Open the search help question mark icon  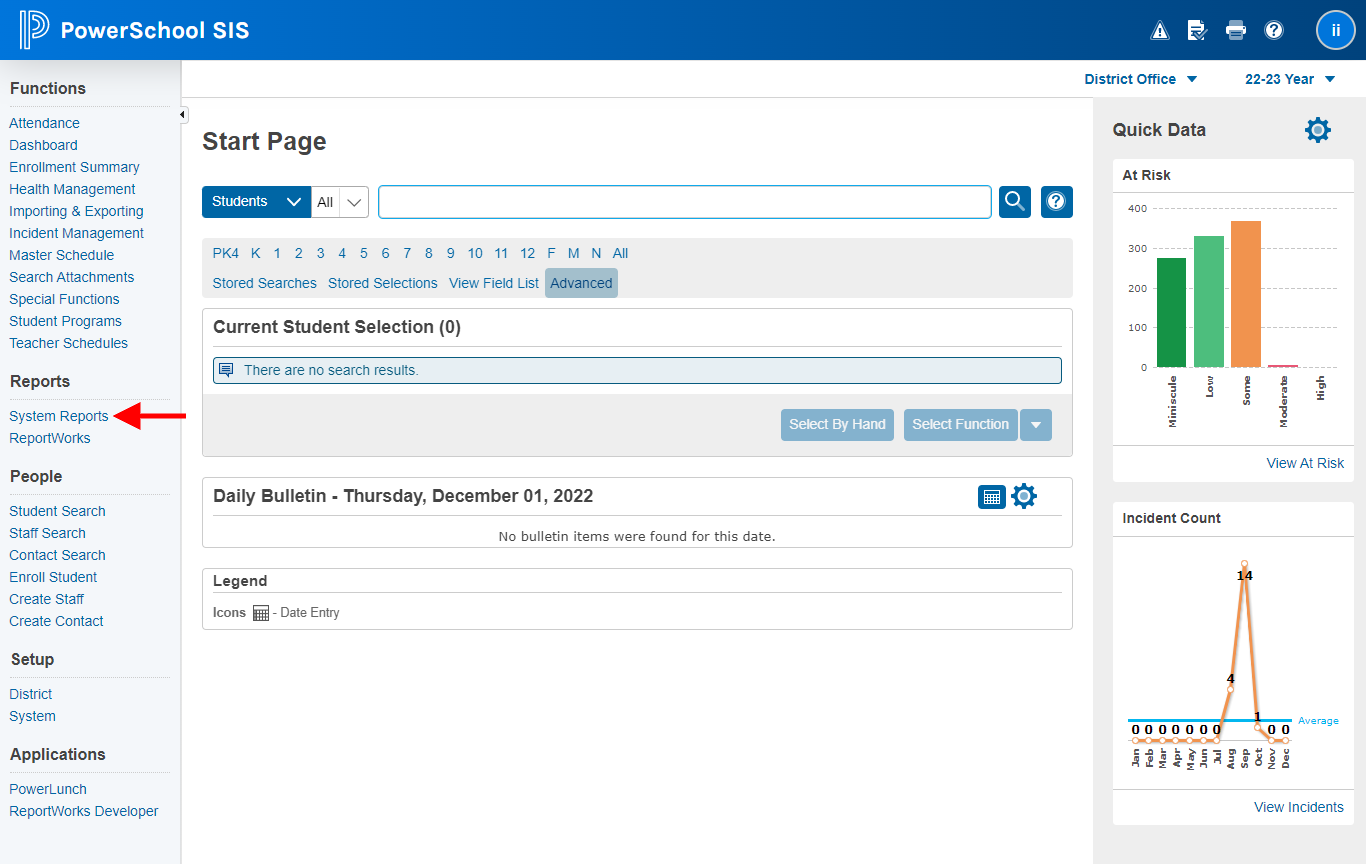click(1057, 201)
